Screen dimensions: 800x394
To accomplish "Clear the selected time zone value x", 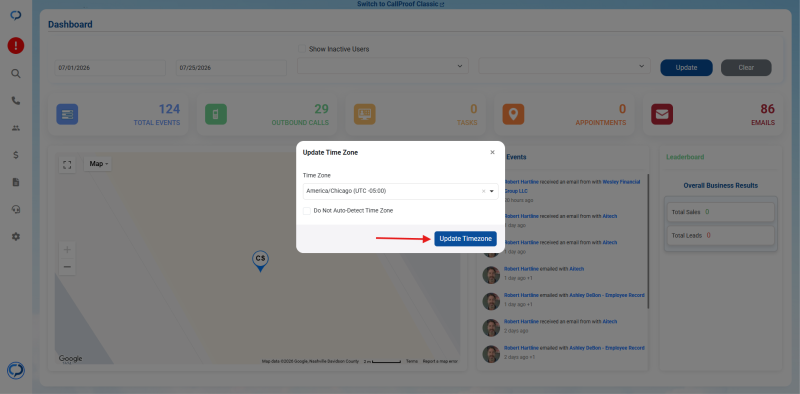I will tap(483, 191).
